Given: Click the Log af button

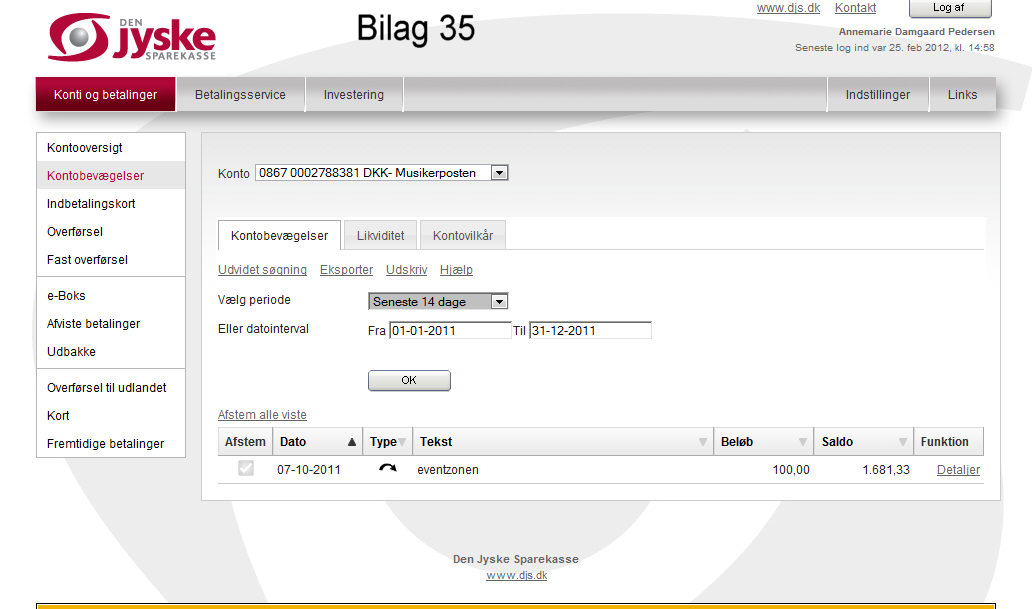Looking at the screenshot, I should (x=950, y=8).
